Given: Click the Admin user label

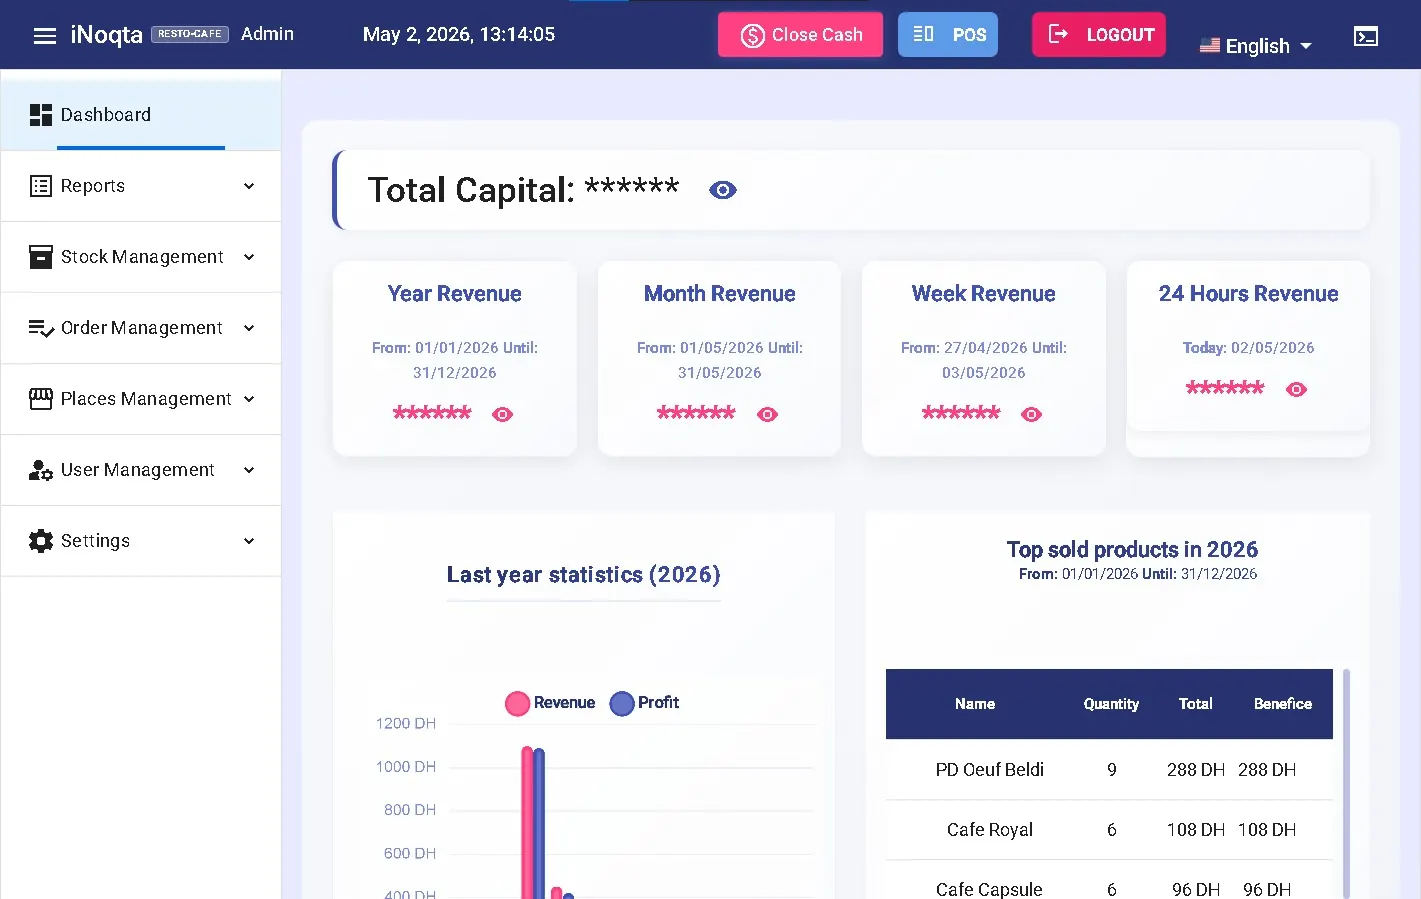Looking at the screenshot, I should [268, 34].
